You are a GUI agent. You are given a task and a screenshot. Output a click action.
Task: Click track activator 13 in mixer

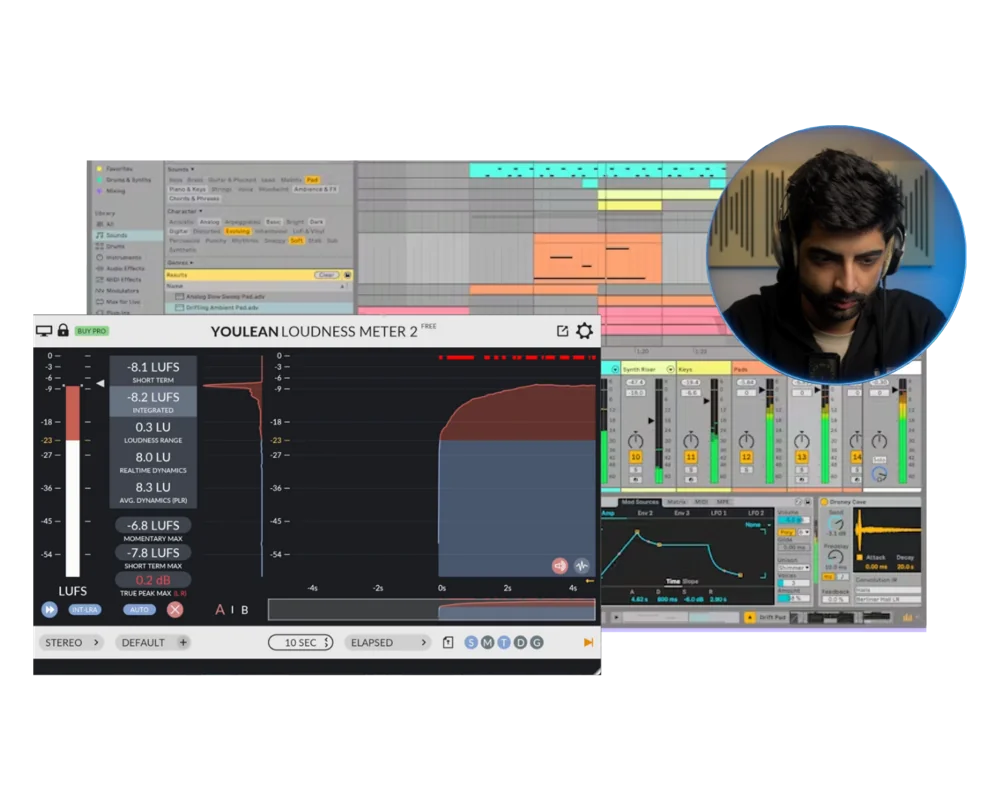click(x=802, y=457)
